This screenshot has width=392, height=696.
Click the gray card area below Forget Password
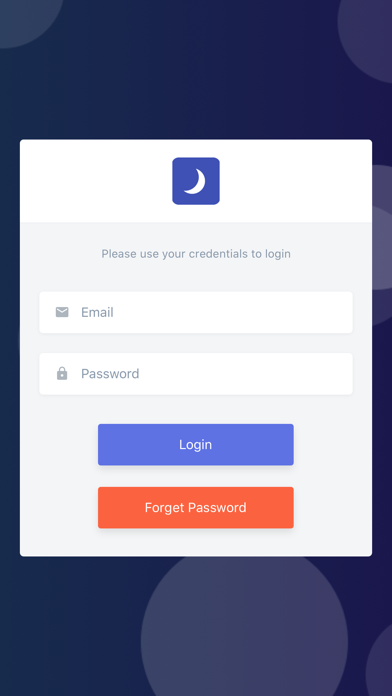click(196, 542)
